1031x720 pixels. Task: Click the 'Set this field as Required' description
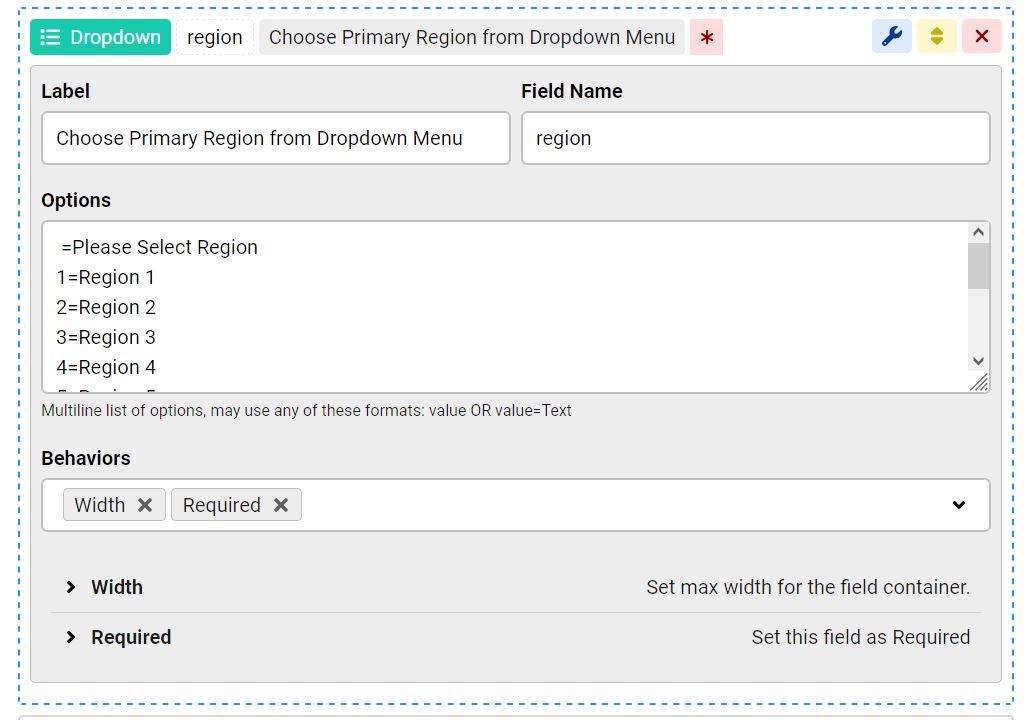pos(860,637)
